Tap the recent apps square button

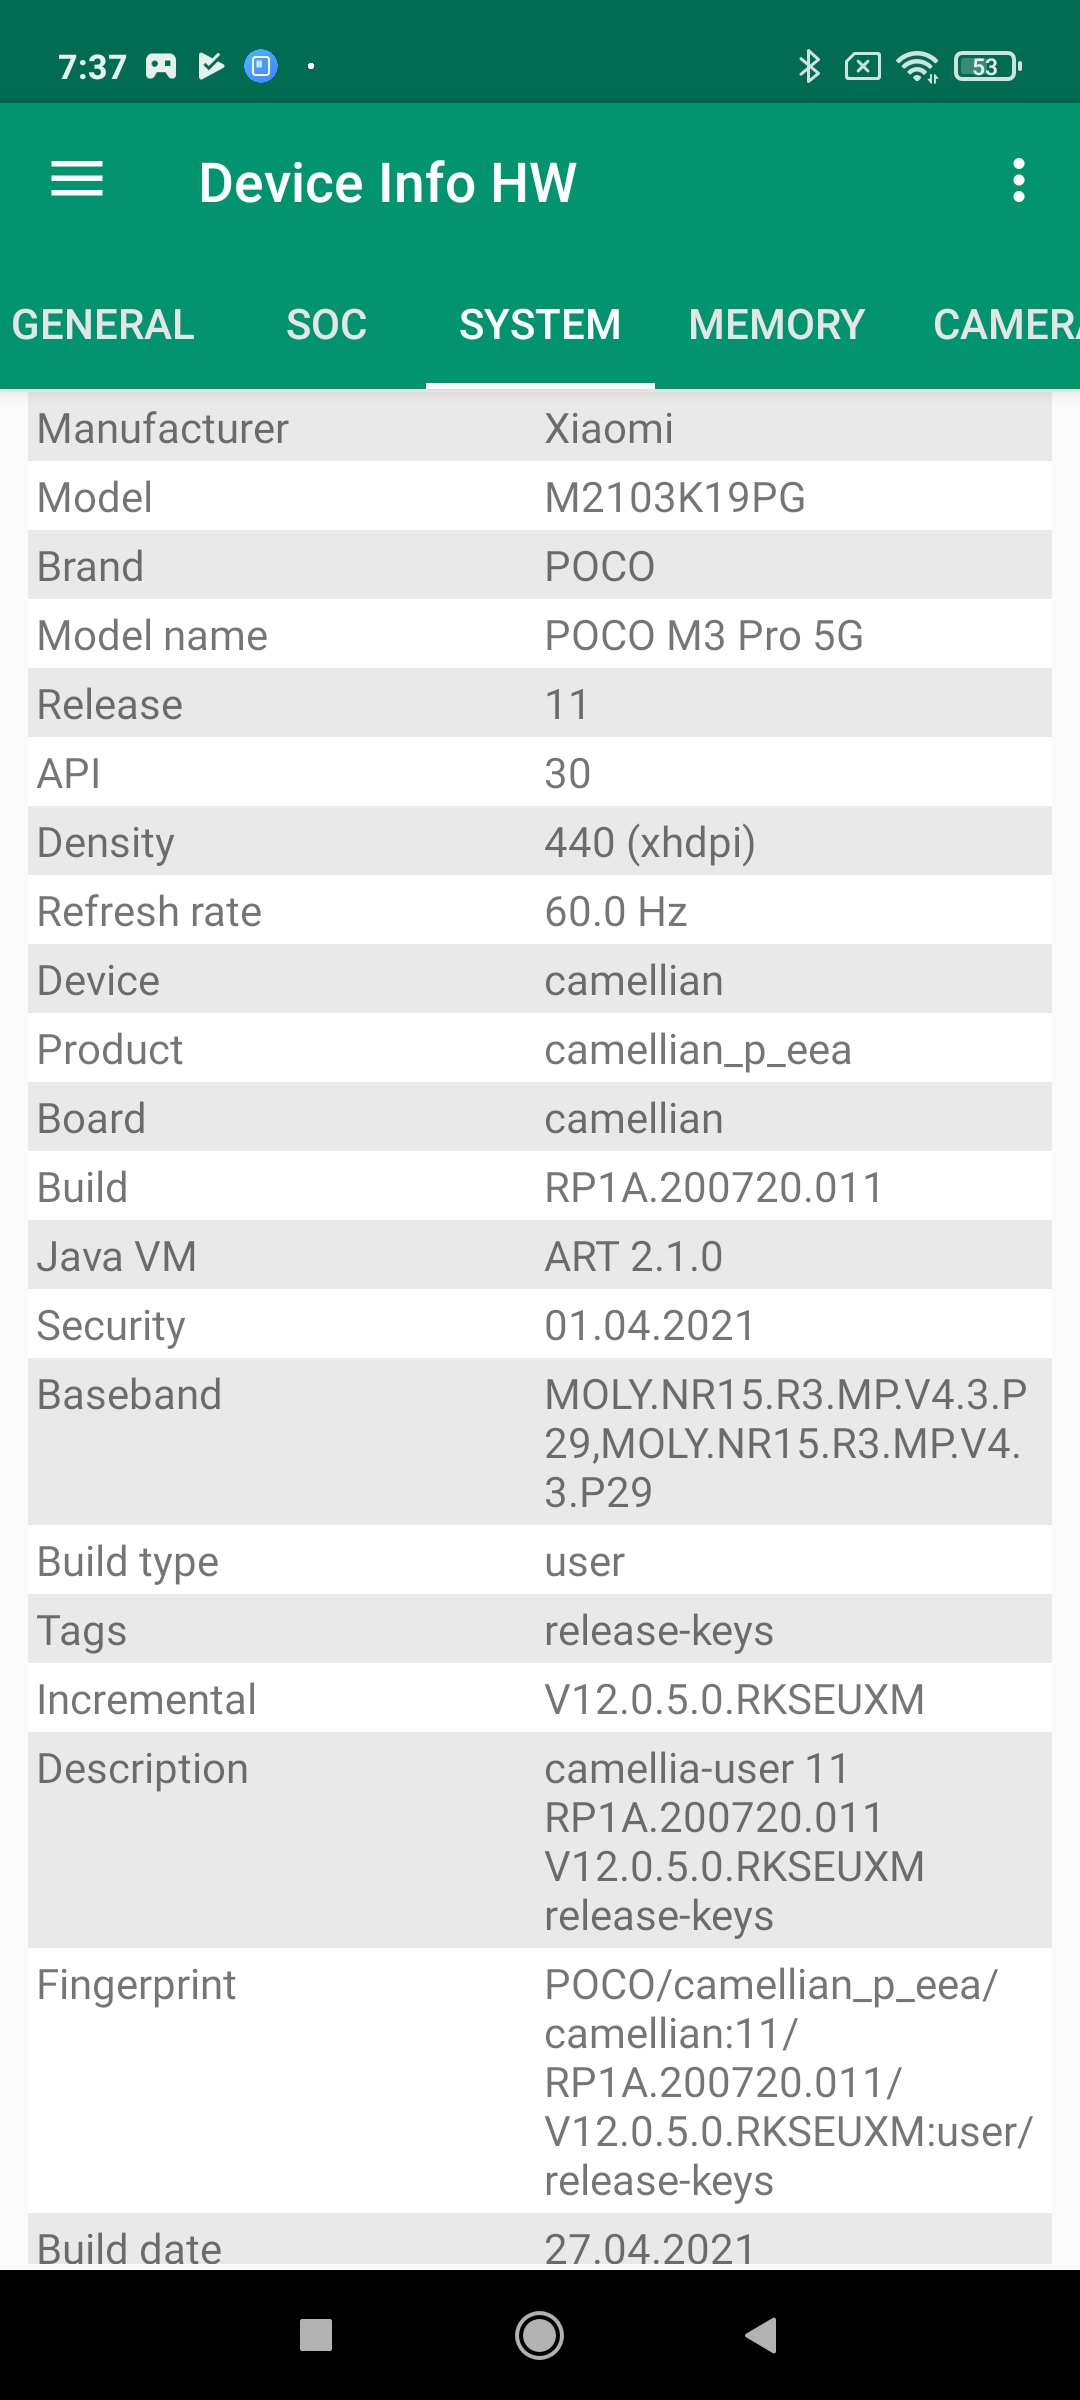tap(316, 2335)
